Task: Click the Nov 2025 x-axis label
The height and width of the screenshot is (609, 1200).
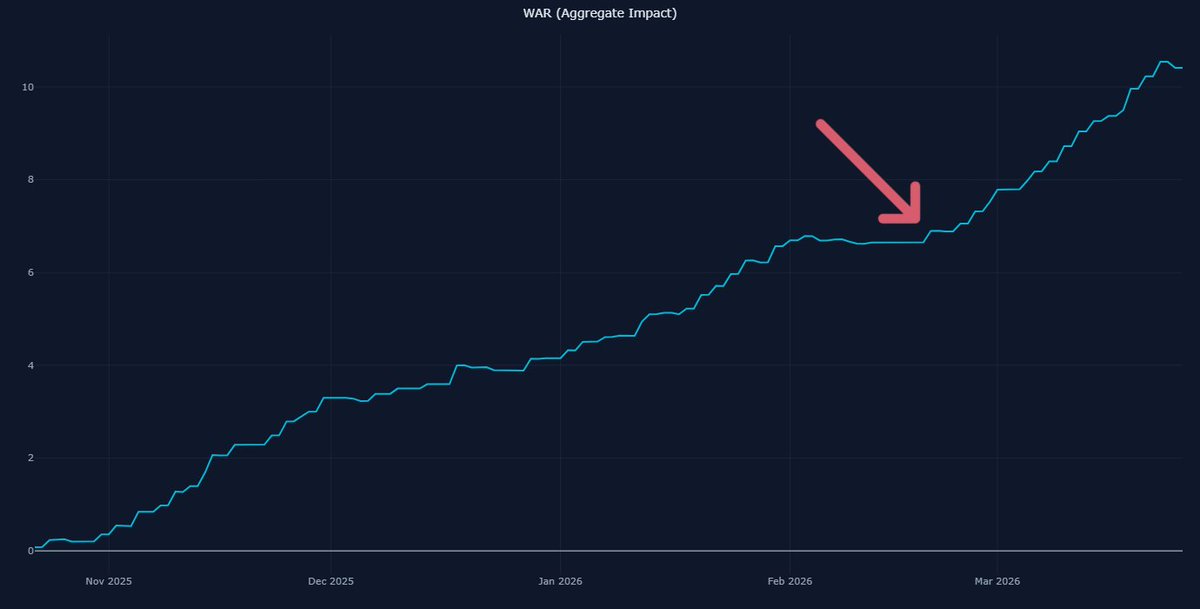Action: tap(108, 581)
